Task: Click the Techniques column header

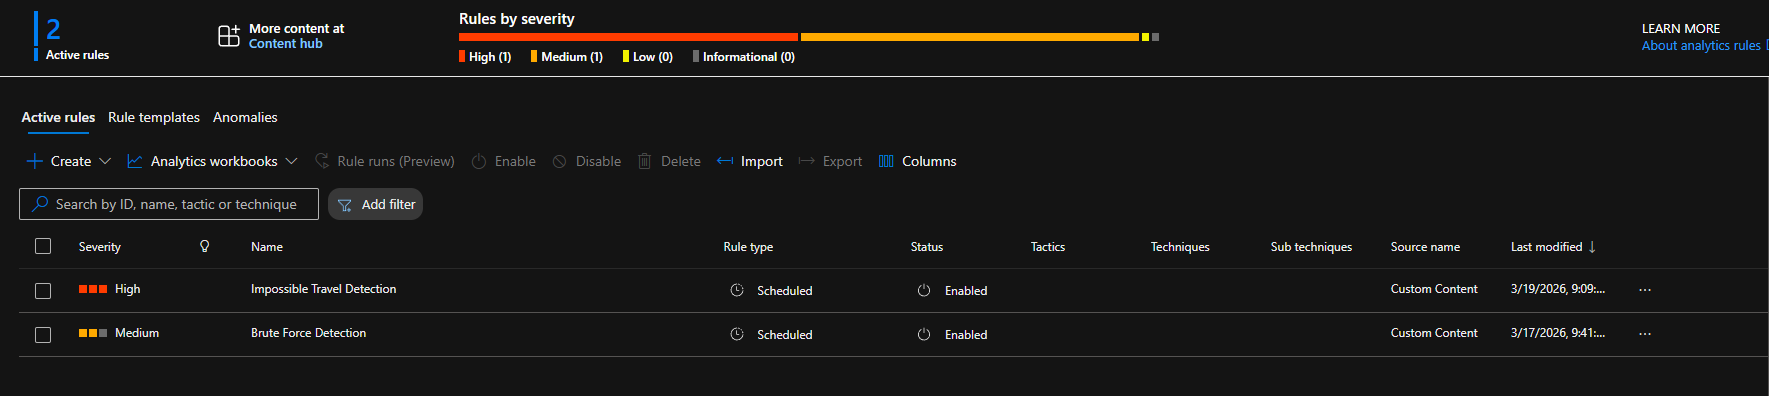Action: pos(1180,246)
